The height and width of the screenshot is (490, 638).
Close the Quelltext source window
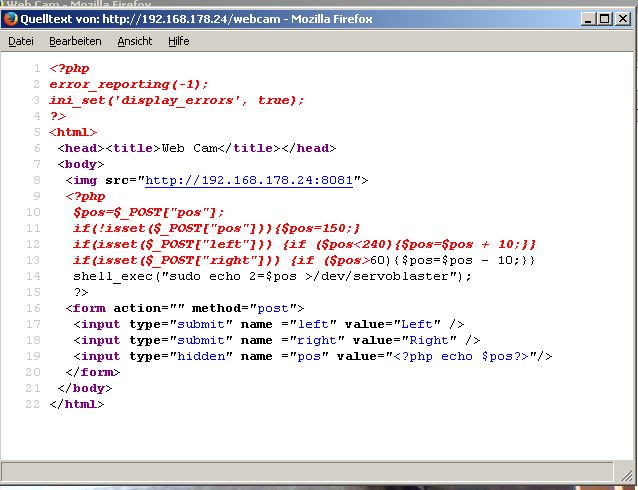(x=624, y=18)
